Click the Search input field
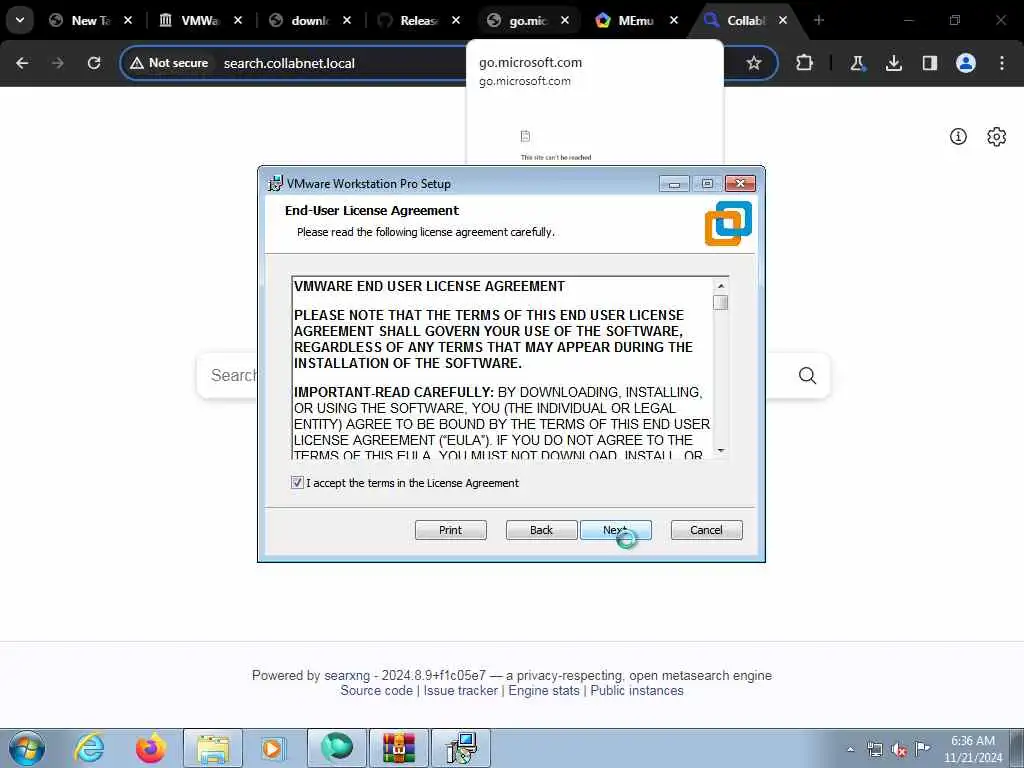1024x768 pixels. pos(232,376)
